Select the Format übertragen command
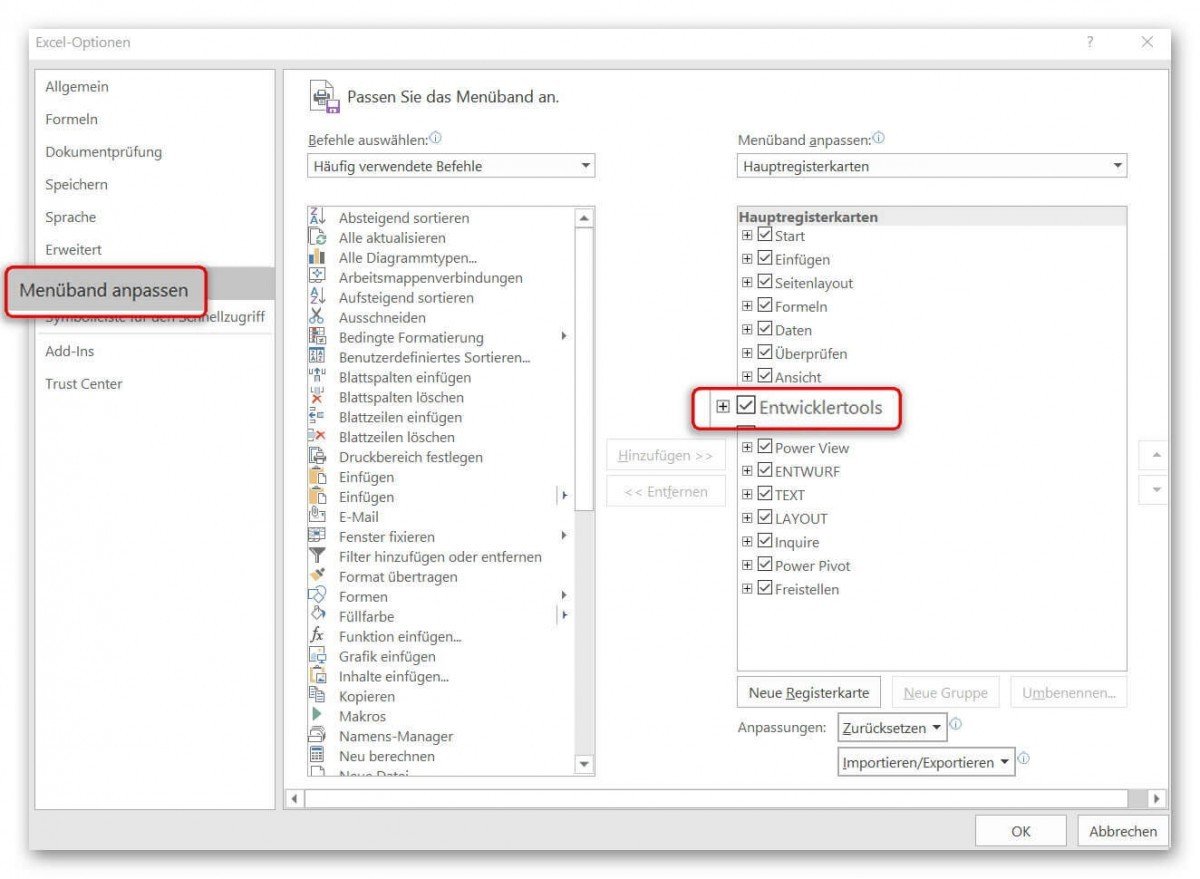This screenshot has width=1200, height=879. coord(399,577)
